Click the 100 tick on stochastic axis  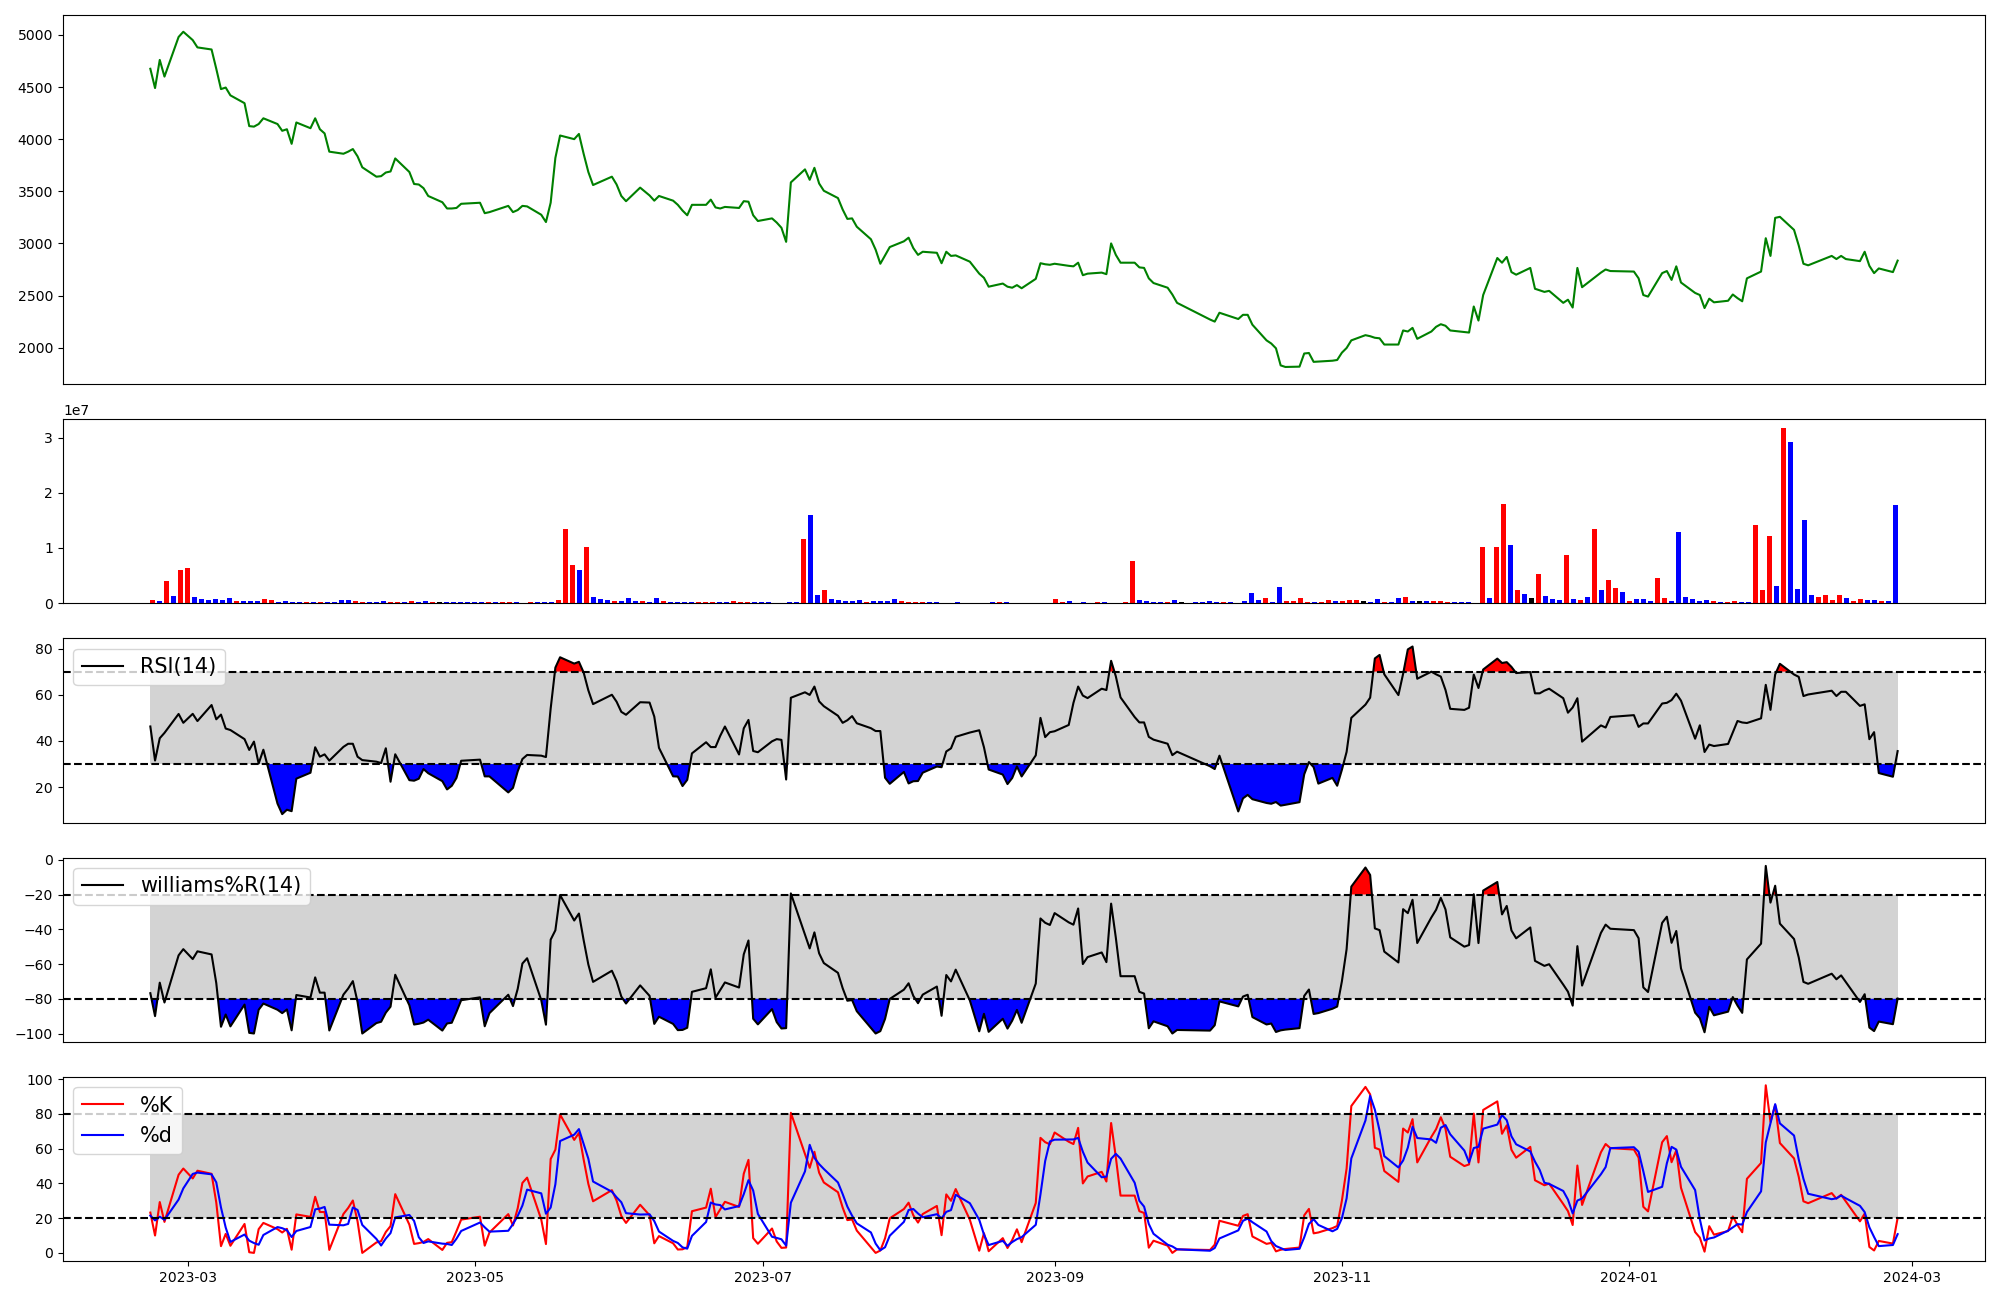[x=40, y=1080]
